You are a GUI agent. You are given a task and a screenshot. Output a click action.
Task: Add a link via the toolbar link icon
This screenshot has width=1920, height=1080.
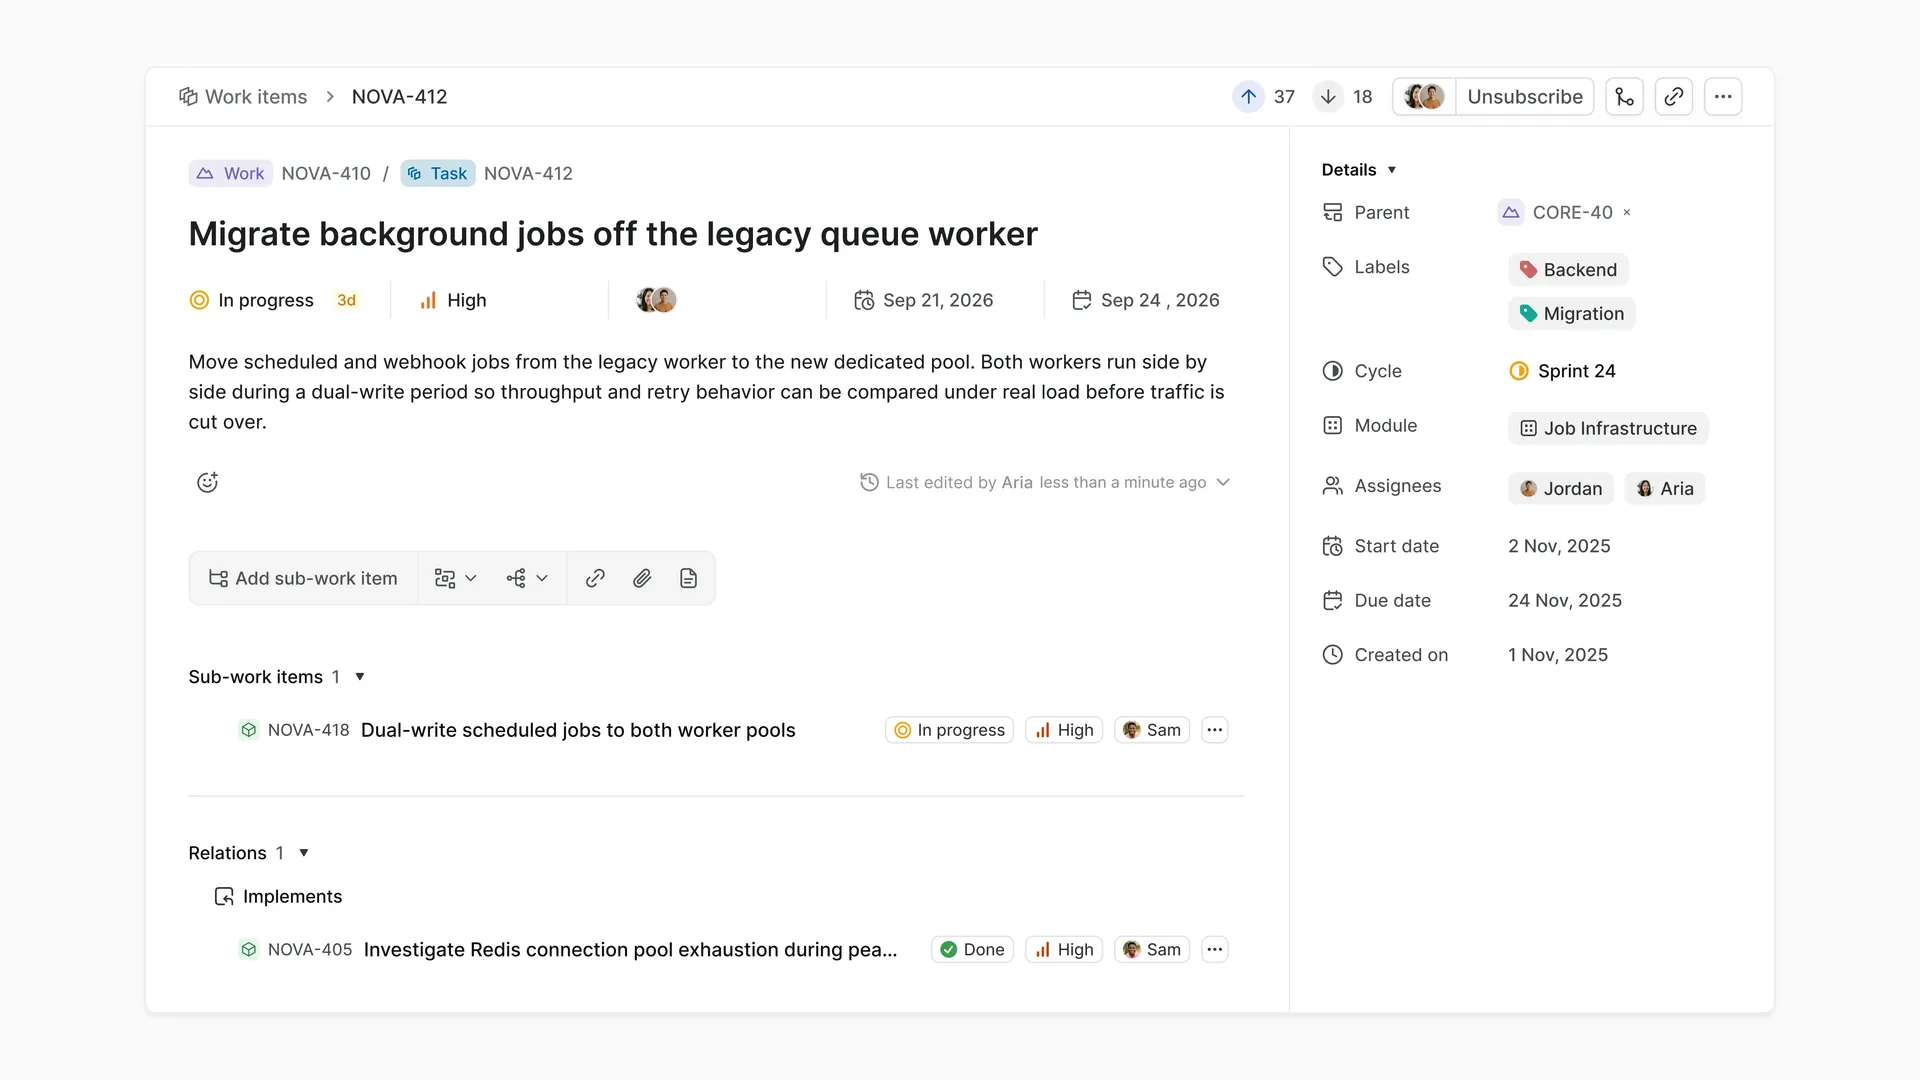pyautogui.click(x=595, y=578)
